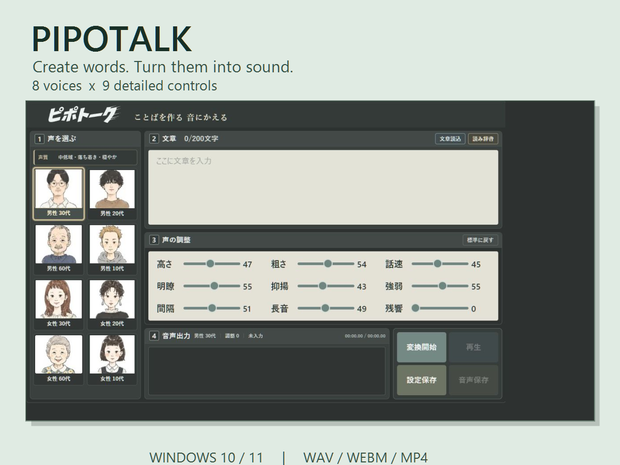The width and height of the screenshot is (620, 465).
Task: Adjust the 話速 speech speed slider
Action: pos(440,264)
